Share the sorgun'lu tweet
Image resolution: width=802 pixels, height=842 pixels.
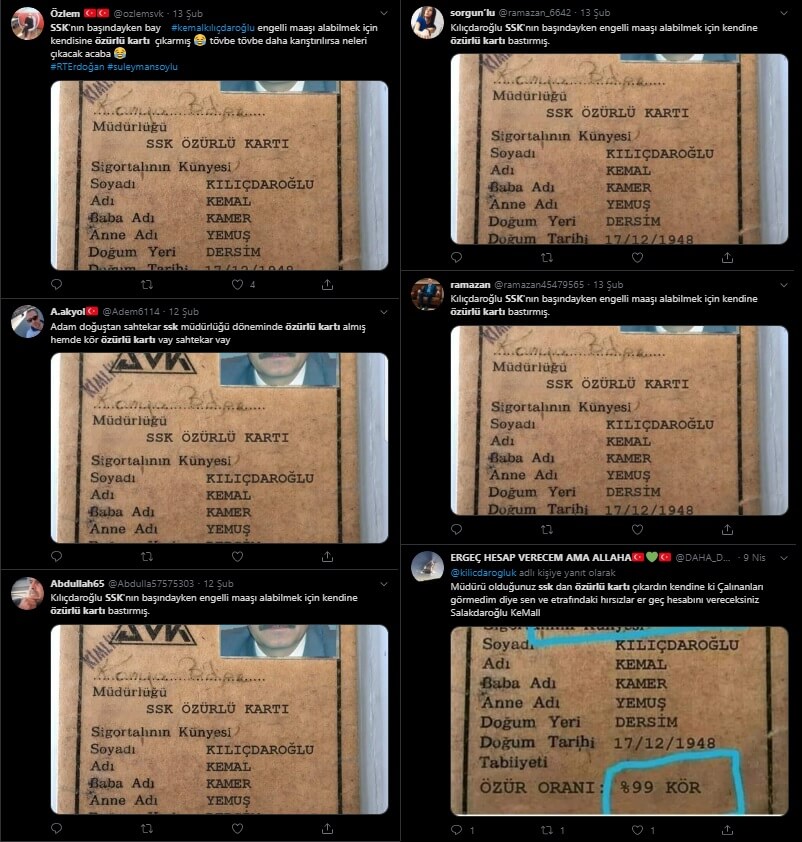(727, 258)
